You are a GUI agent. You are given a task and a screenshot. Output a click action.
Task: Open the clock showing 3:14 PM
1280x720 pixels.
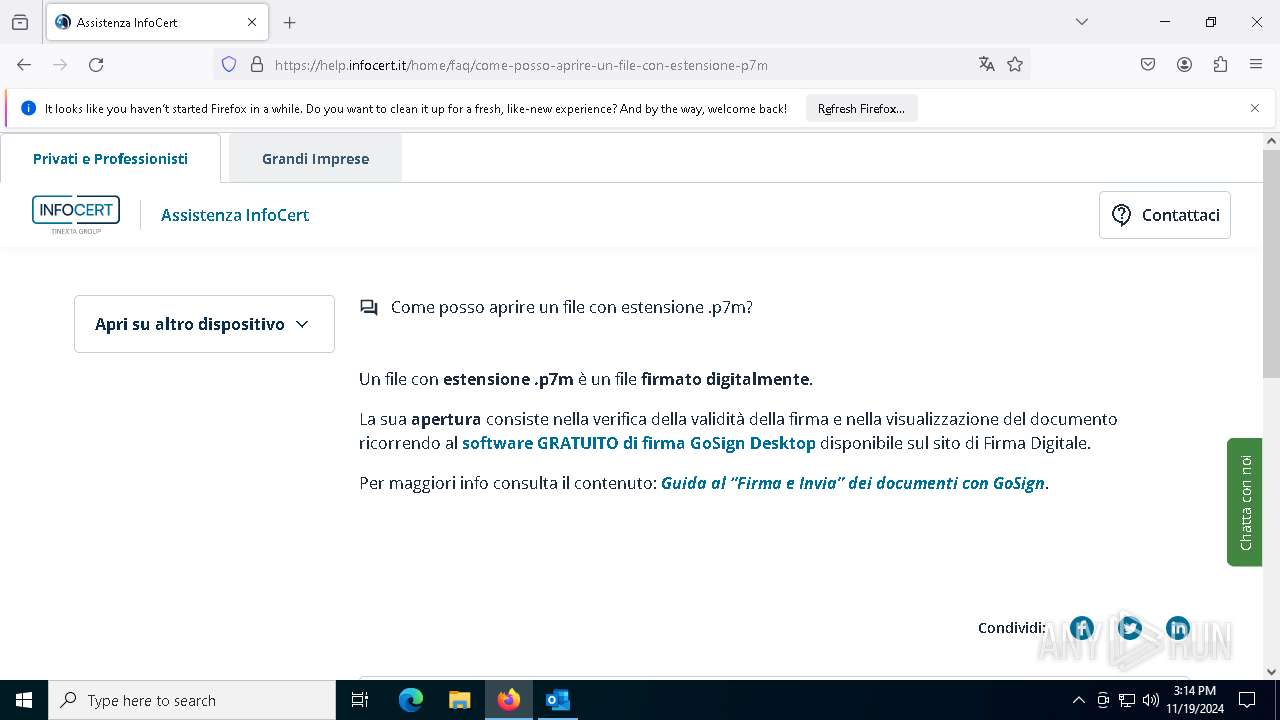pos(1195,700)
